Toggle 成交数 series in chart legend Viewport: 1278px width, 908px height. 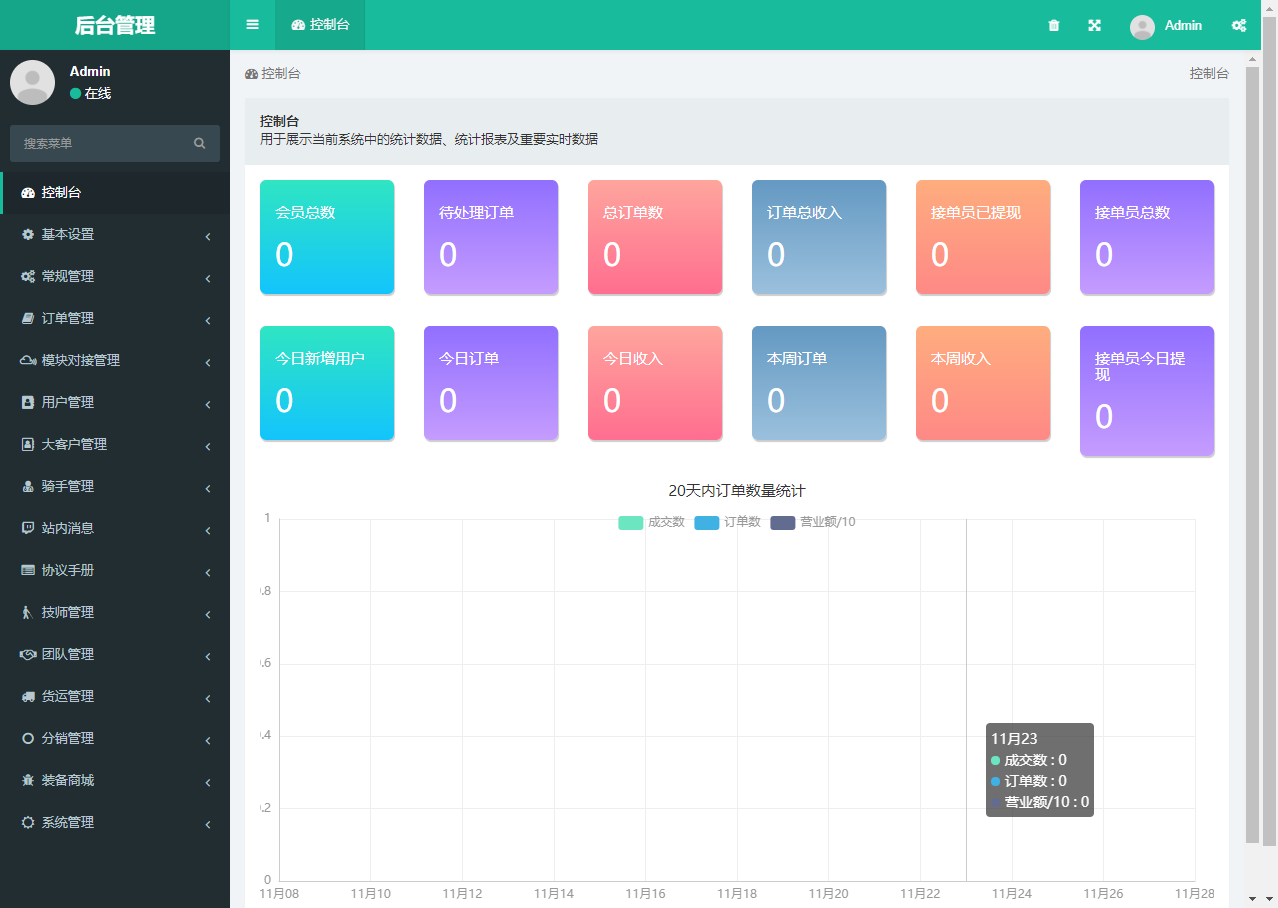pyautogui.click(x=651, y=522)
